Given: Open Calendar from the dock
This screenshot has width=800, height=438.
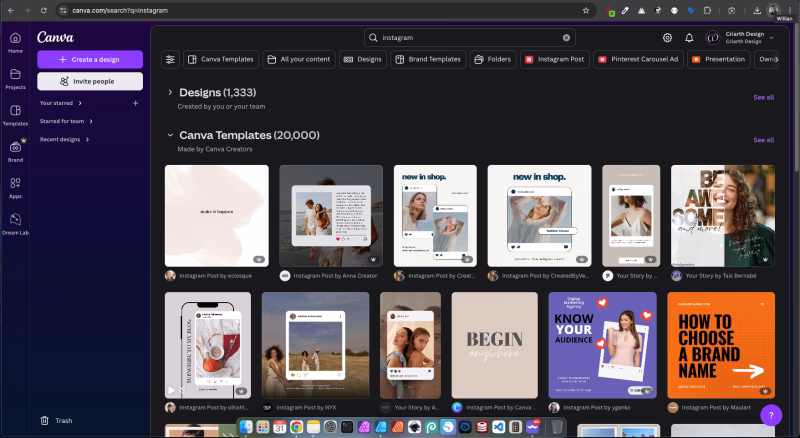Looking at the screenshot, I should point(280,426).
